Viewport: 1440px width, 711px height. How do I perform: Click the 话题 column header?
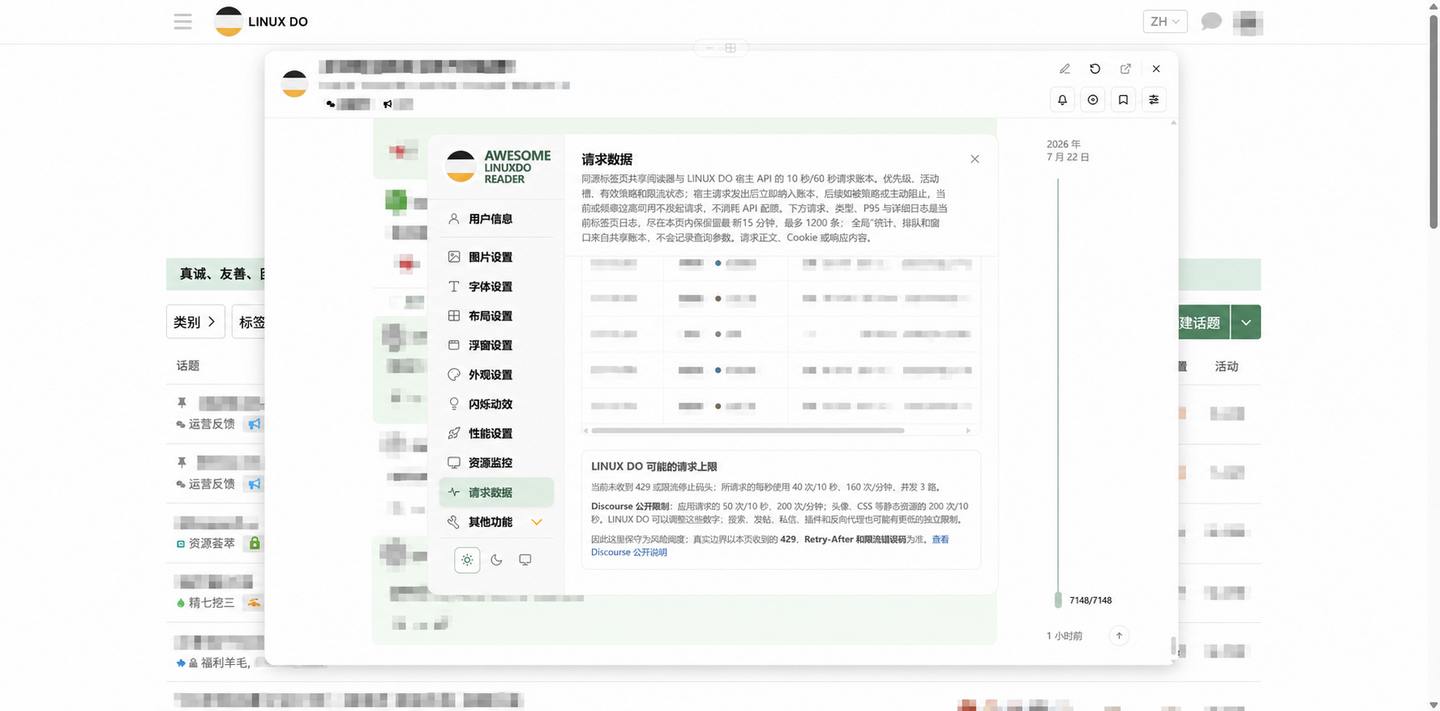click(188, 366)
